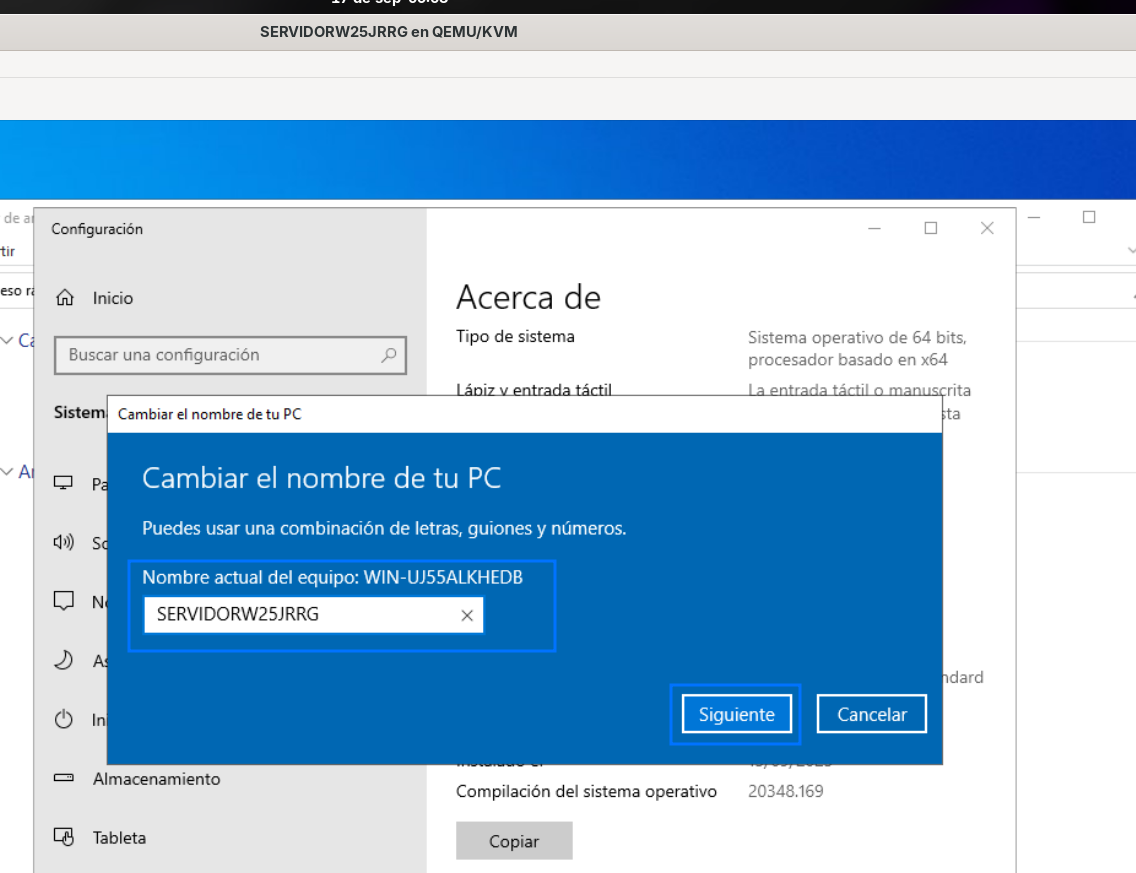Click Nombre actual del equipo WIN-UJ55ALKHEDB text
Screen dimensions: 1136x873
pos(333,577)
